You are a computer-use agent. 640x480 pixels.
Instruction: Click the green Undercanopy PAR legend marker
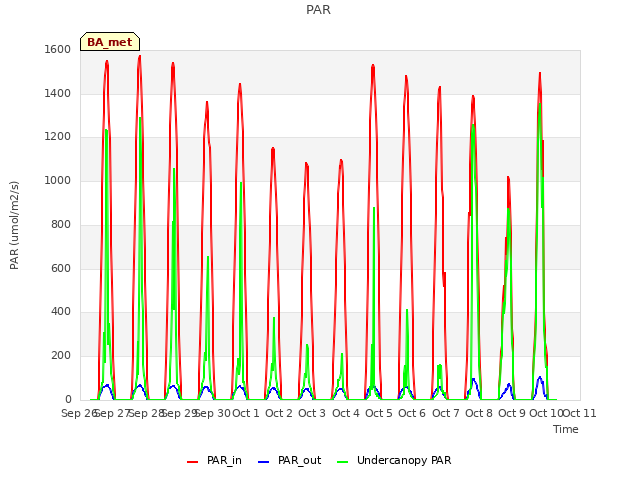click(x=342, y=462)
